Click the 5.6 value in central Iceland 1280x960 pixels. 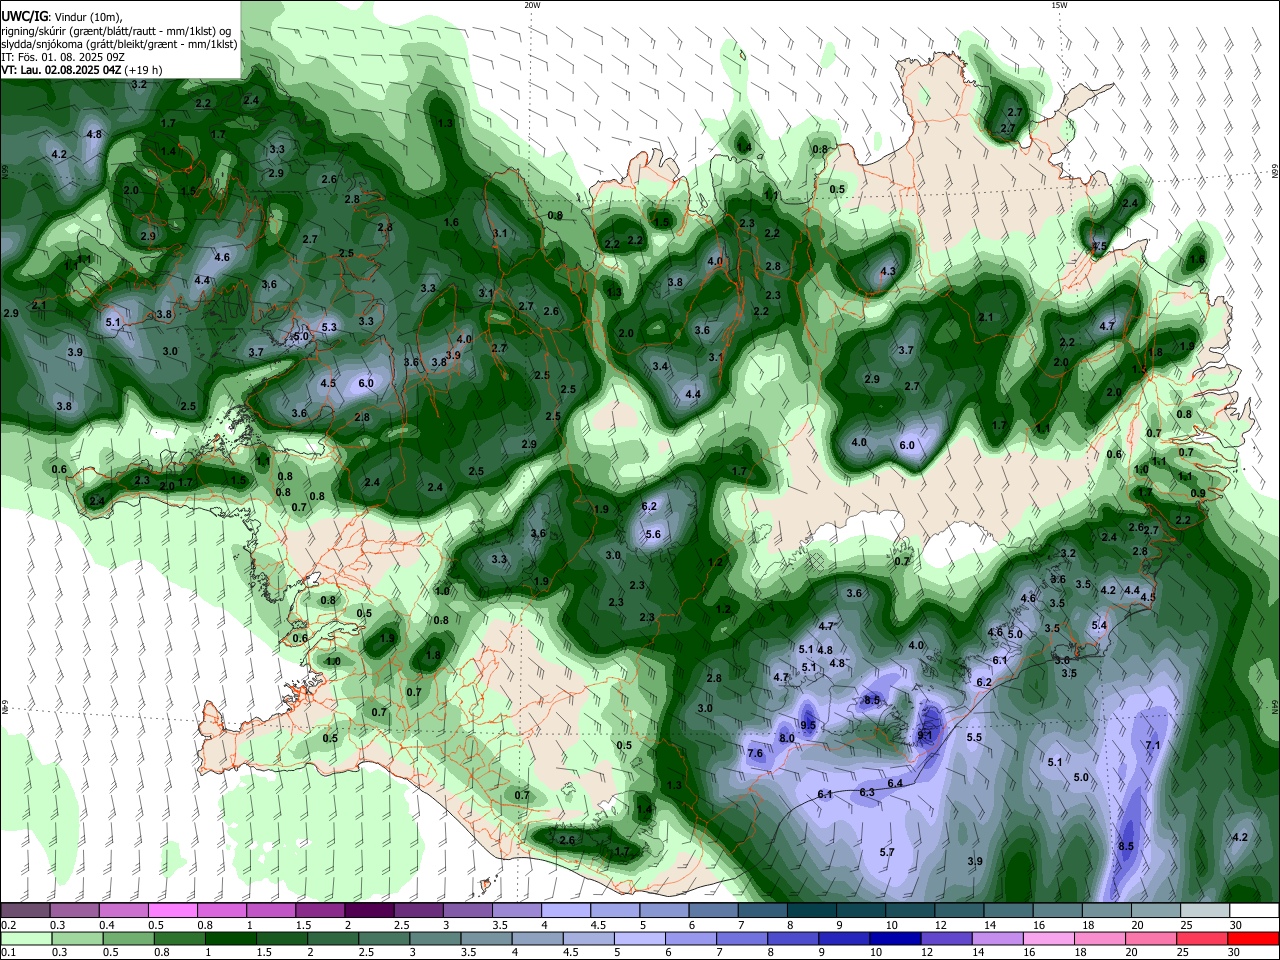coord(653,535)
